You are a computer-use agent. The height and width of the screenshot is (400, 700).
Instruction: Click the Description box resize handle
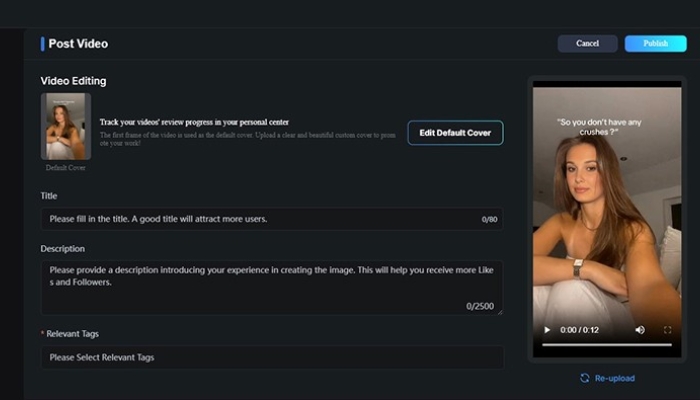(499, 312)
